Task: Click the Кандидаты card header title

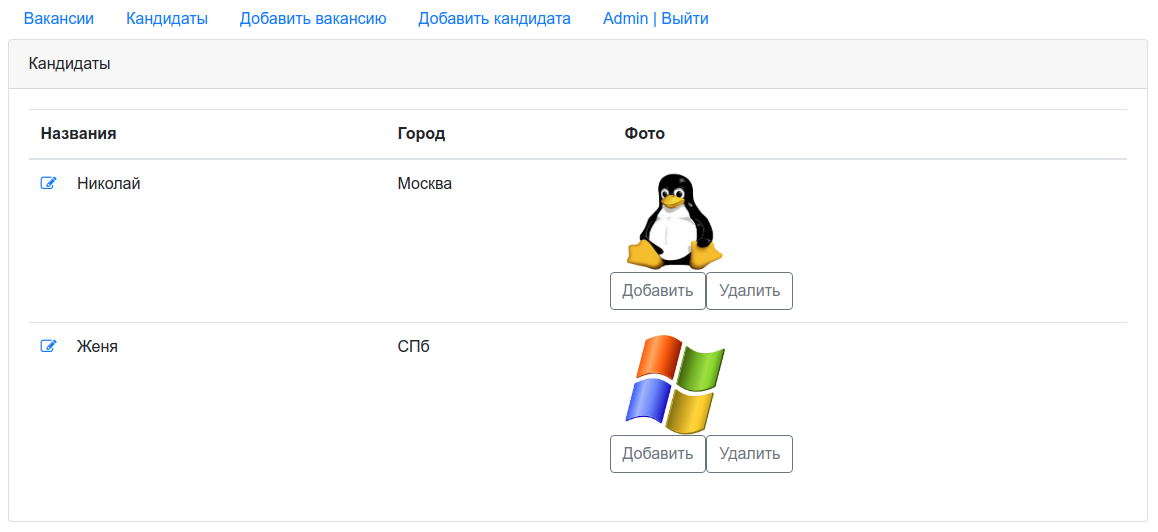Action: click(69, 64)
